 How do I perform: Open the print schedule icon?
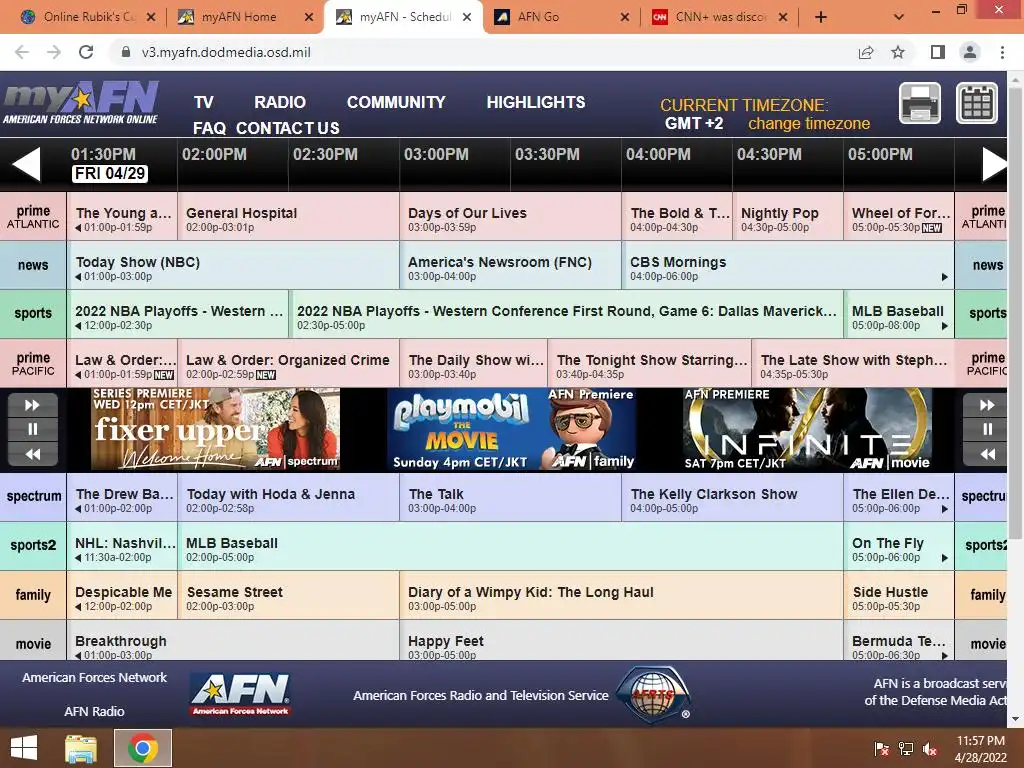(x=920, y=103)
